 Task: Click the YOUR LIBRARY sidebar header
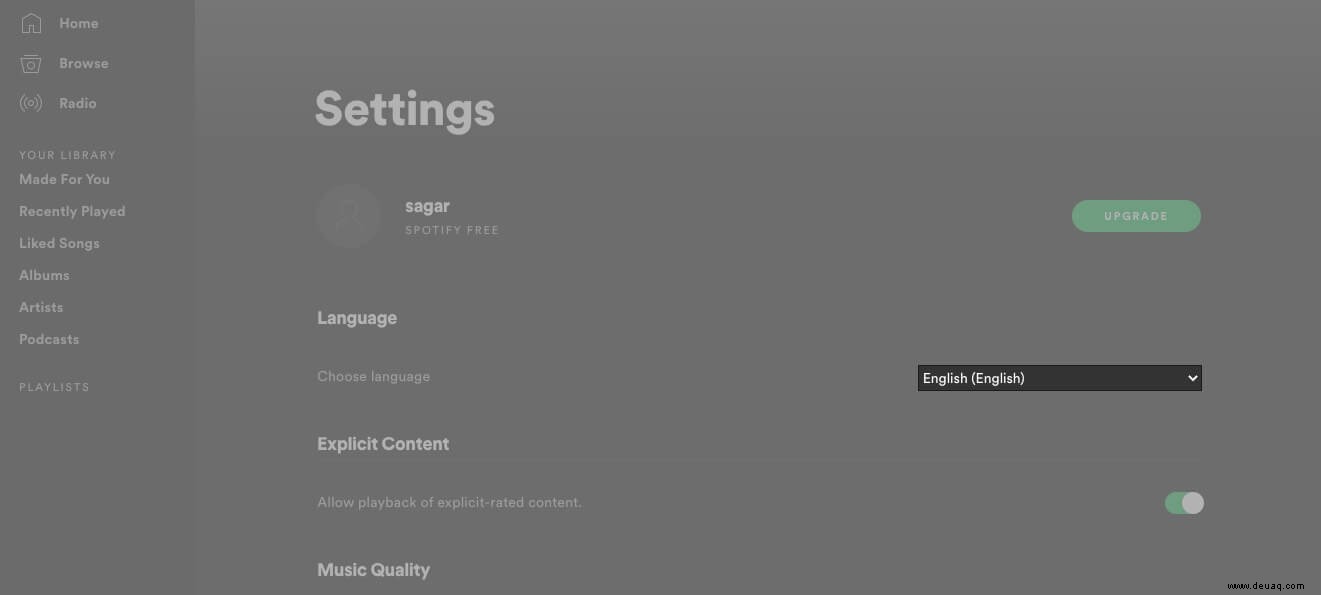tap(67, 155)
